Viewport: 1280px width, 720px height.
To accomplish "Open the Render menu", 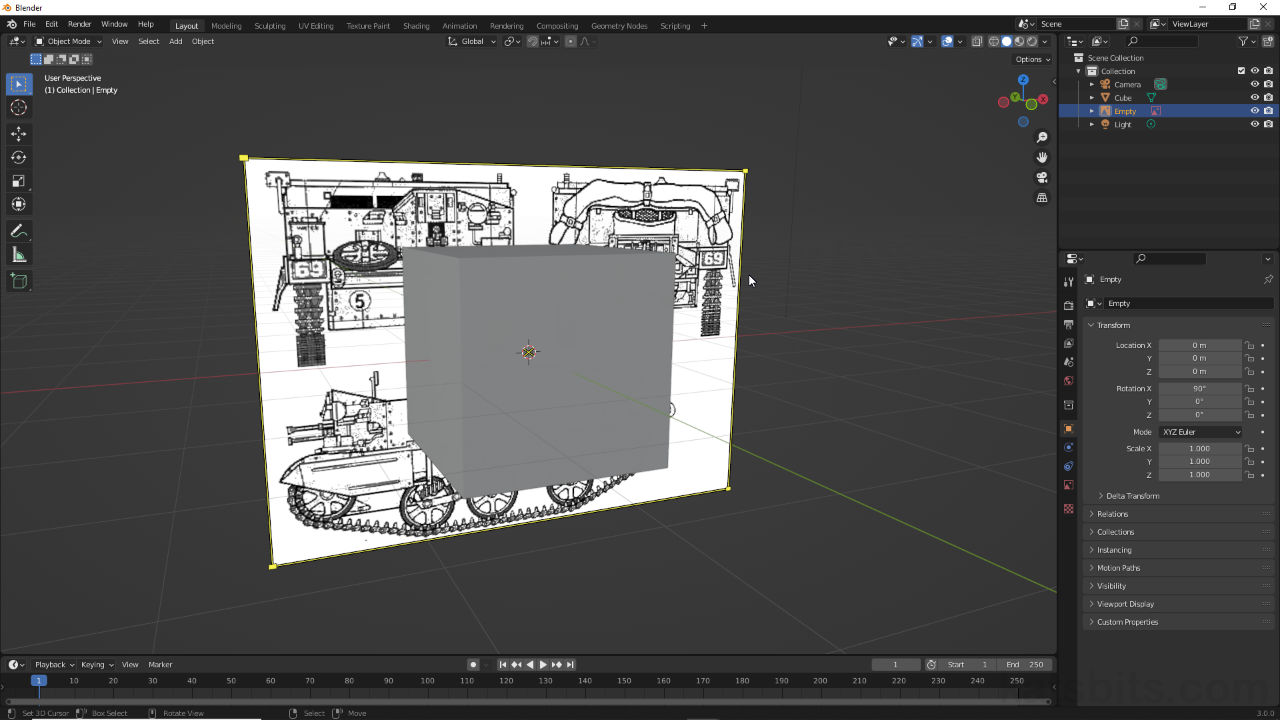I will coord(79,23).
